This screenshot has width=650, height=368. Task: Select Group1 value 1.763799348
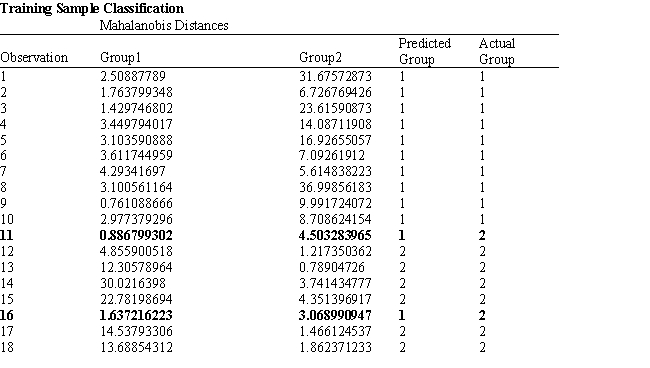pyautogui.click(x=136, y=92)
